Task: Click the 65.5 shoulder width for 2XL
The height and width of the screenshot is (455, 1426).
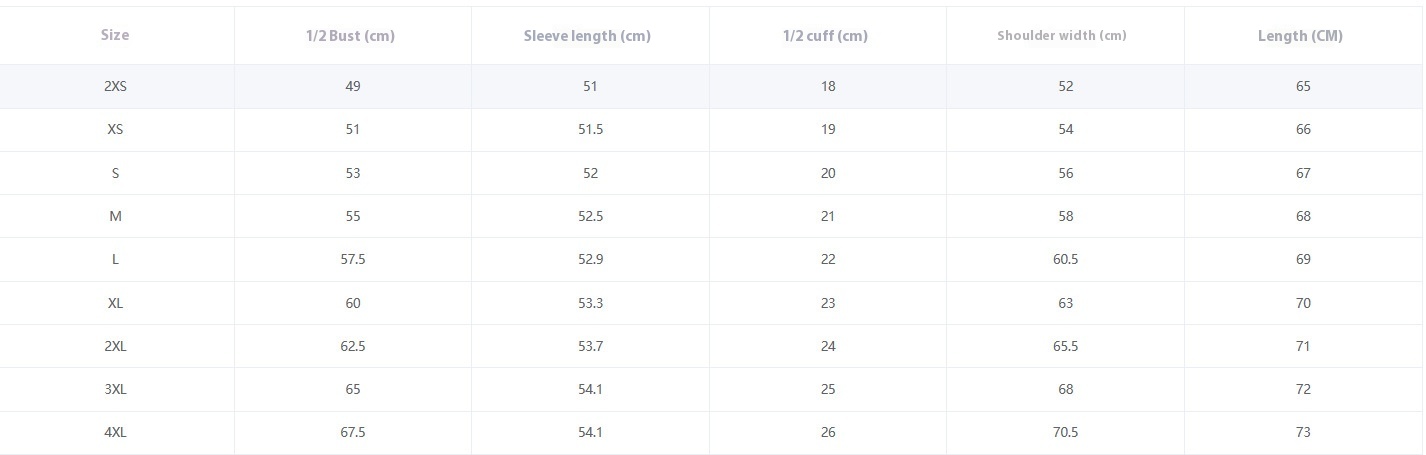Action: pos(1065,346)
